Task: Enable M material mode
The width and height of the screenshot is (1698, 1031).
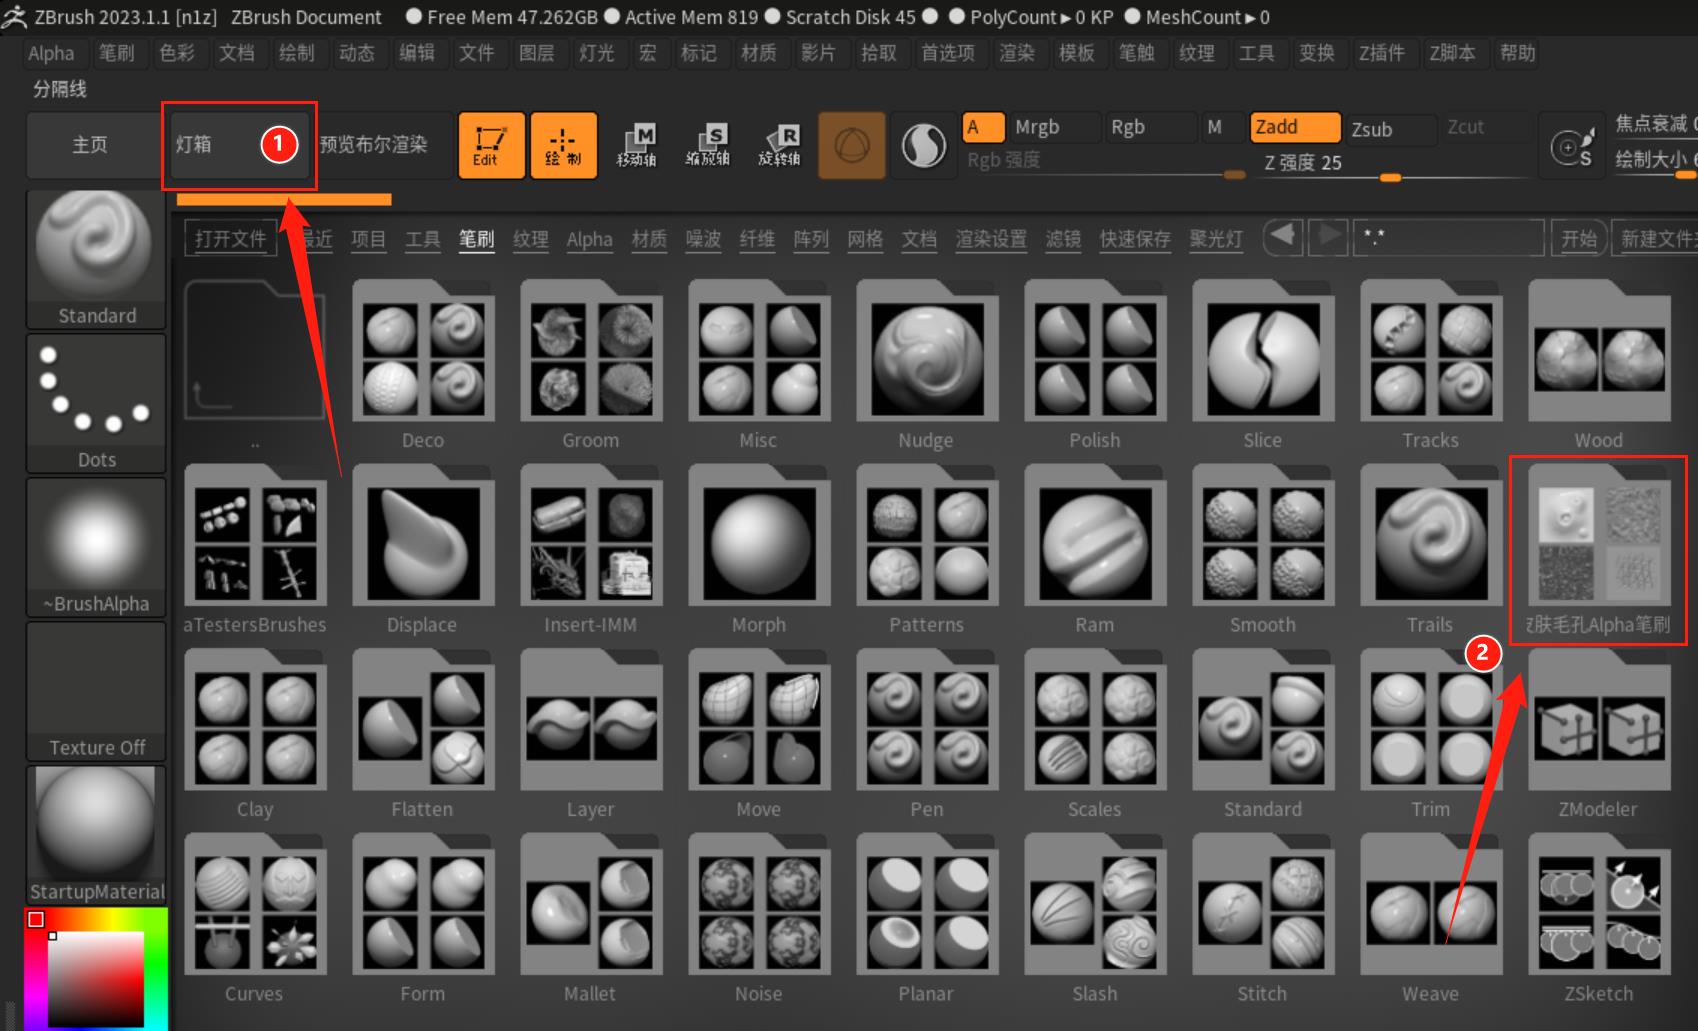Action: 1222,127
